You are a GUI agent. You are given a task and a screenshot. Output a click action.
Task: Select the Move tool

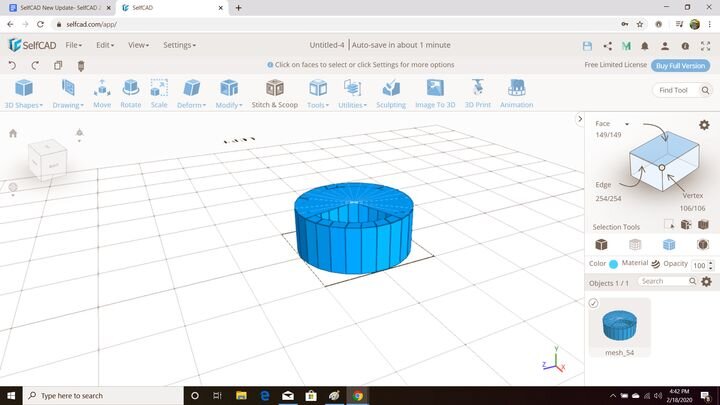(102, 92)
